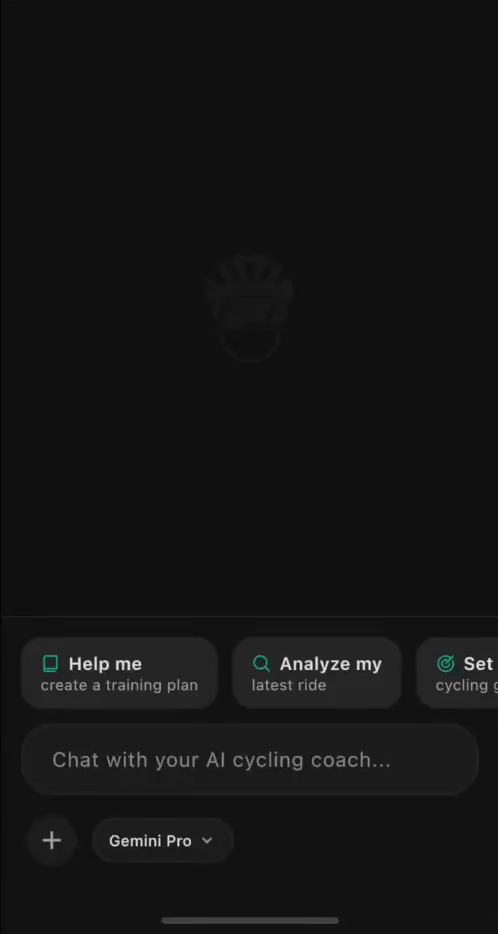This screenshot has height=934, width=498.
Task: Open the Gemini Pro model selector
Action: [163, 840]
